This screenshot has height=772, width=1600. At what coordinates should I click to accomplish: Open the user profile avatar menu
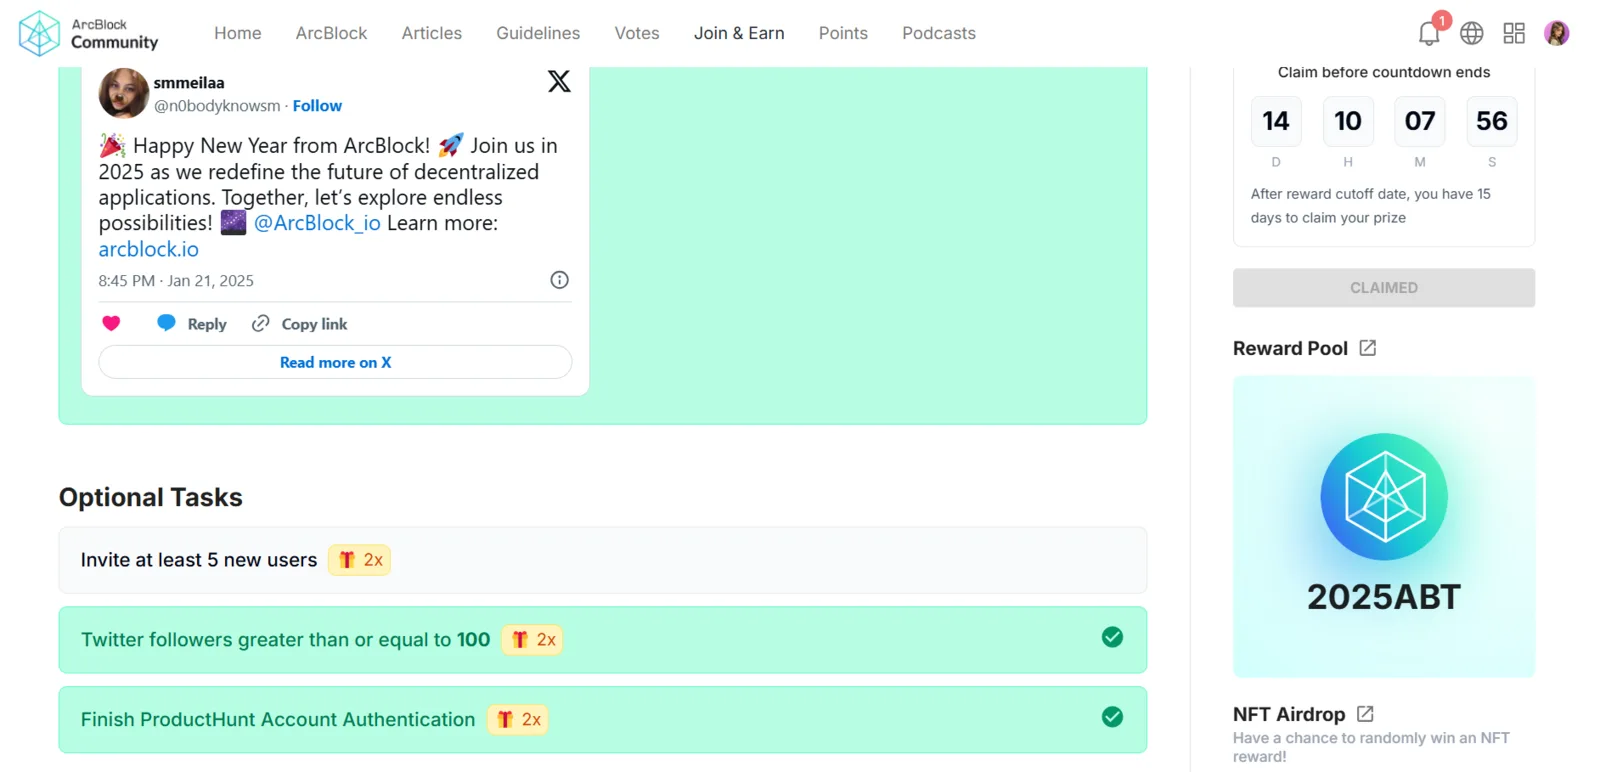[1556, 33]
